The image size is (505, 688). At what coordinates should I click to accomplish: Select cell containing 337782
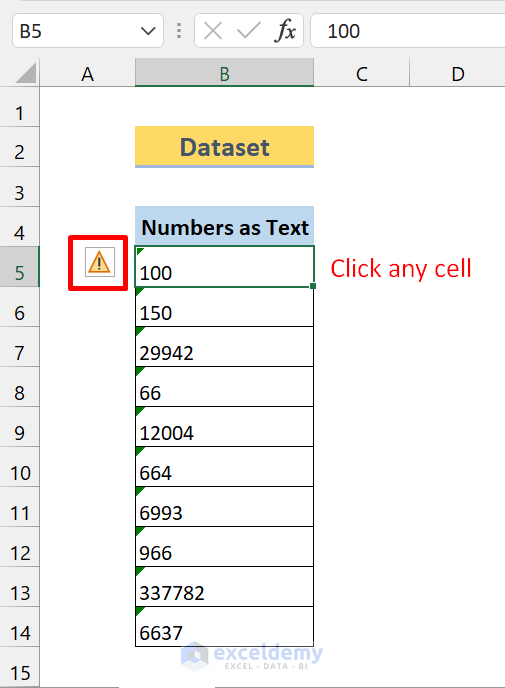tap(224, 587)
